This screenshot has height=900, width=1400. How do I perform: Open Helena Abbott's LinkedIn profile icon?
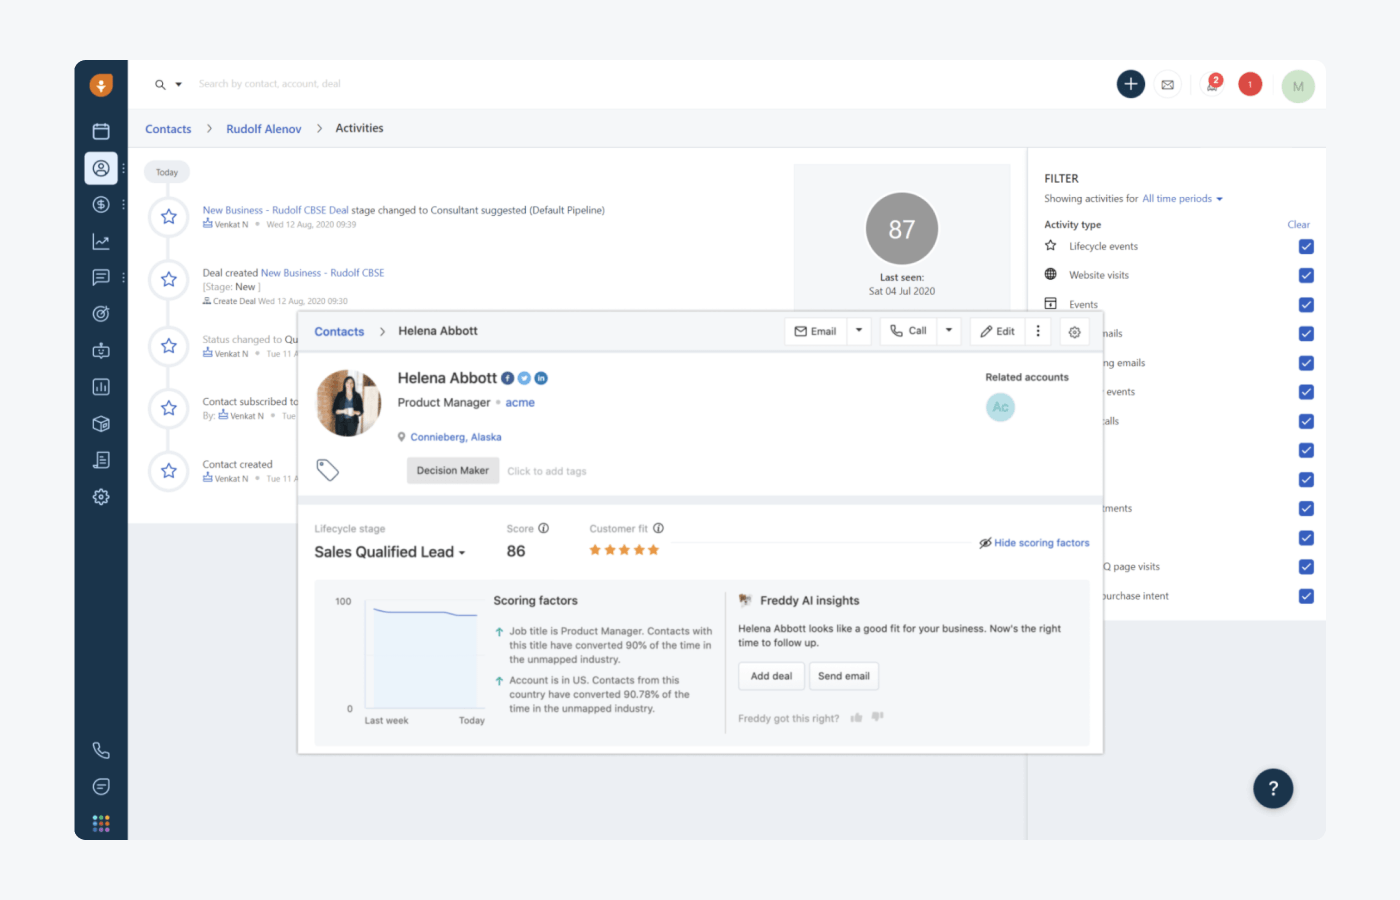pyautogui.click(x=541, y=378)
